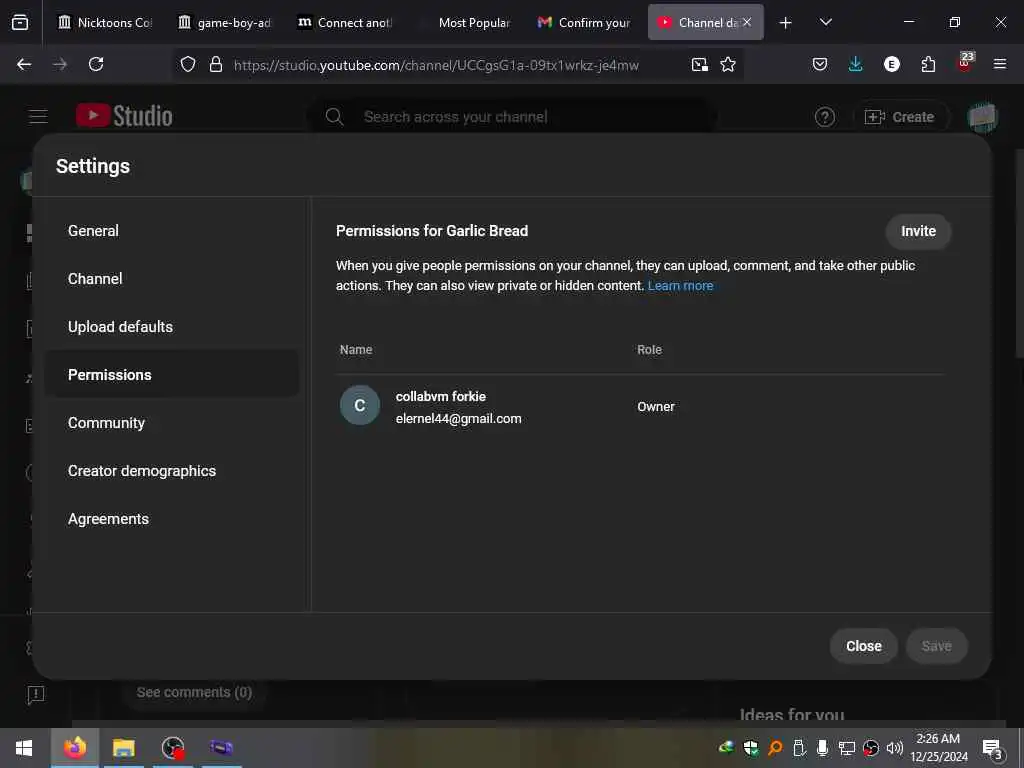Image resolution: width=1024 pixels, height=768 pixels.
Task: Click the Create button
Action: pyautogui.click(x=899, y=117)
